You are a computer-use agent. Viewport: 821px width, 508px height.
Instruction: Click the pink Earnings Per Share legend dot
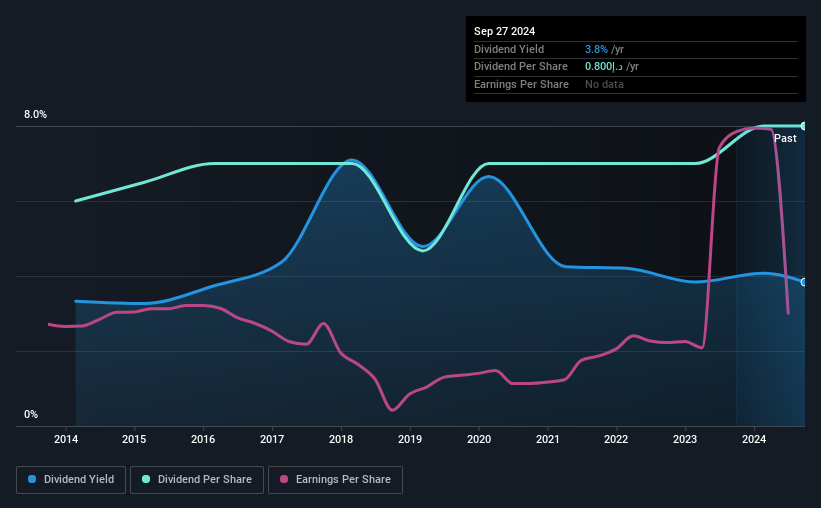click(x=284, y=479)
